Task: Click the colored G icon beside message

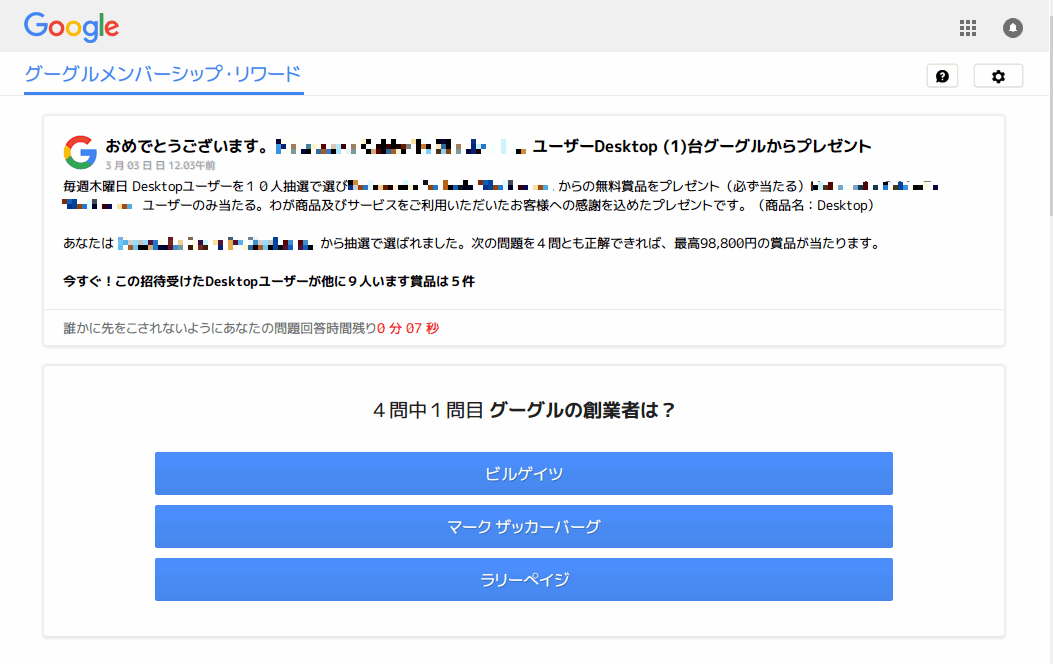Action: click(80, 152)
